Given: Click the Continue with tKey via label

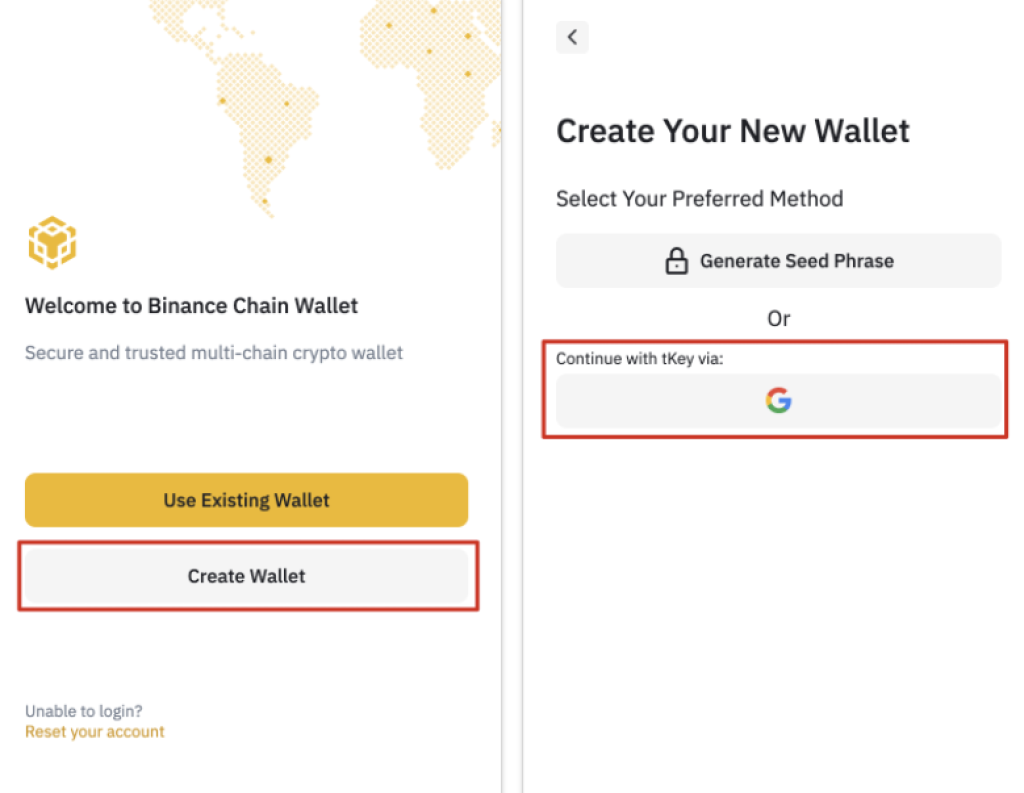Looking at the screenshot, I should [639, 359].
